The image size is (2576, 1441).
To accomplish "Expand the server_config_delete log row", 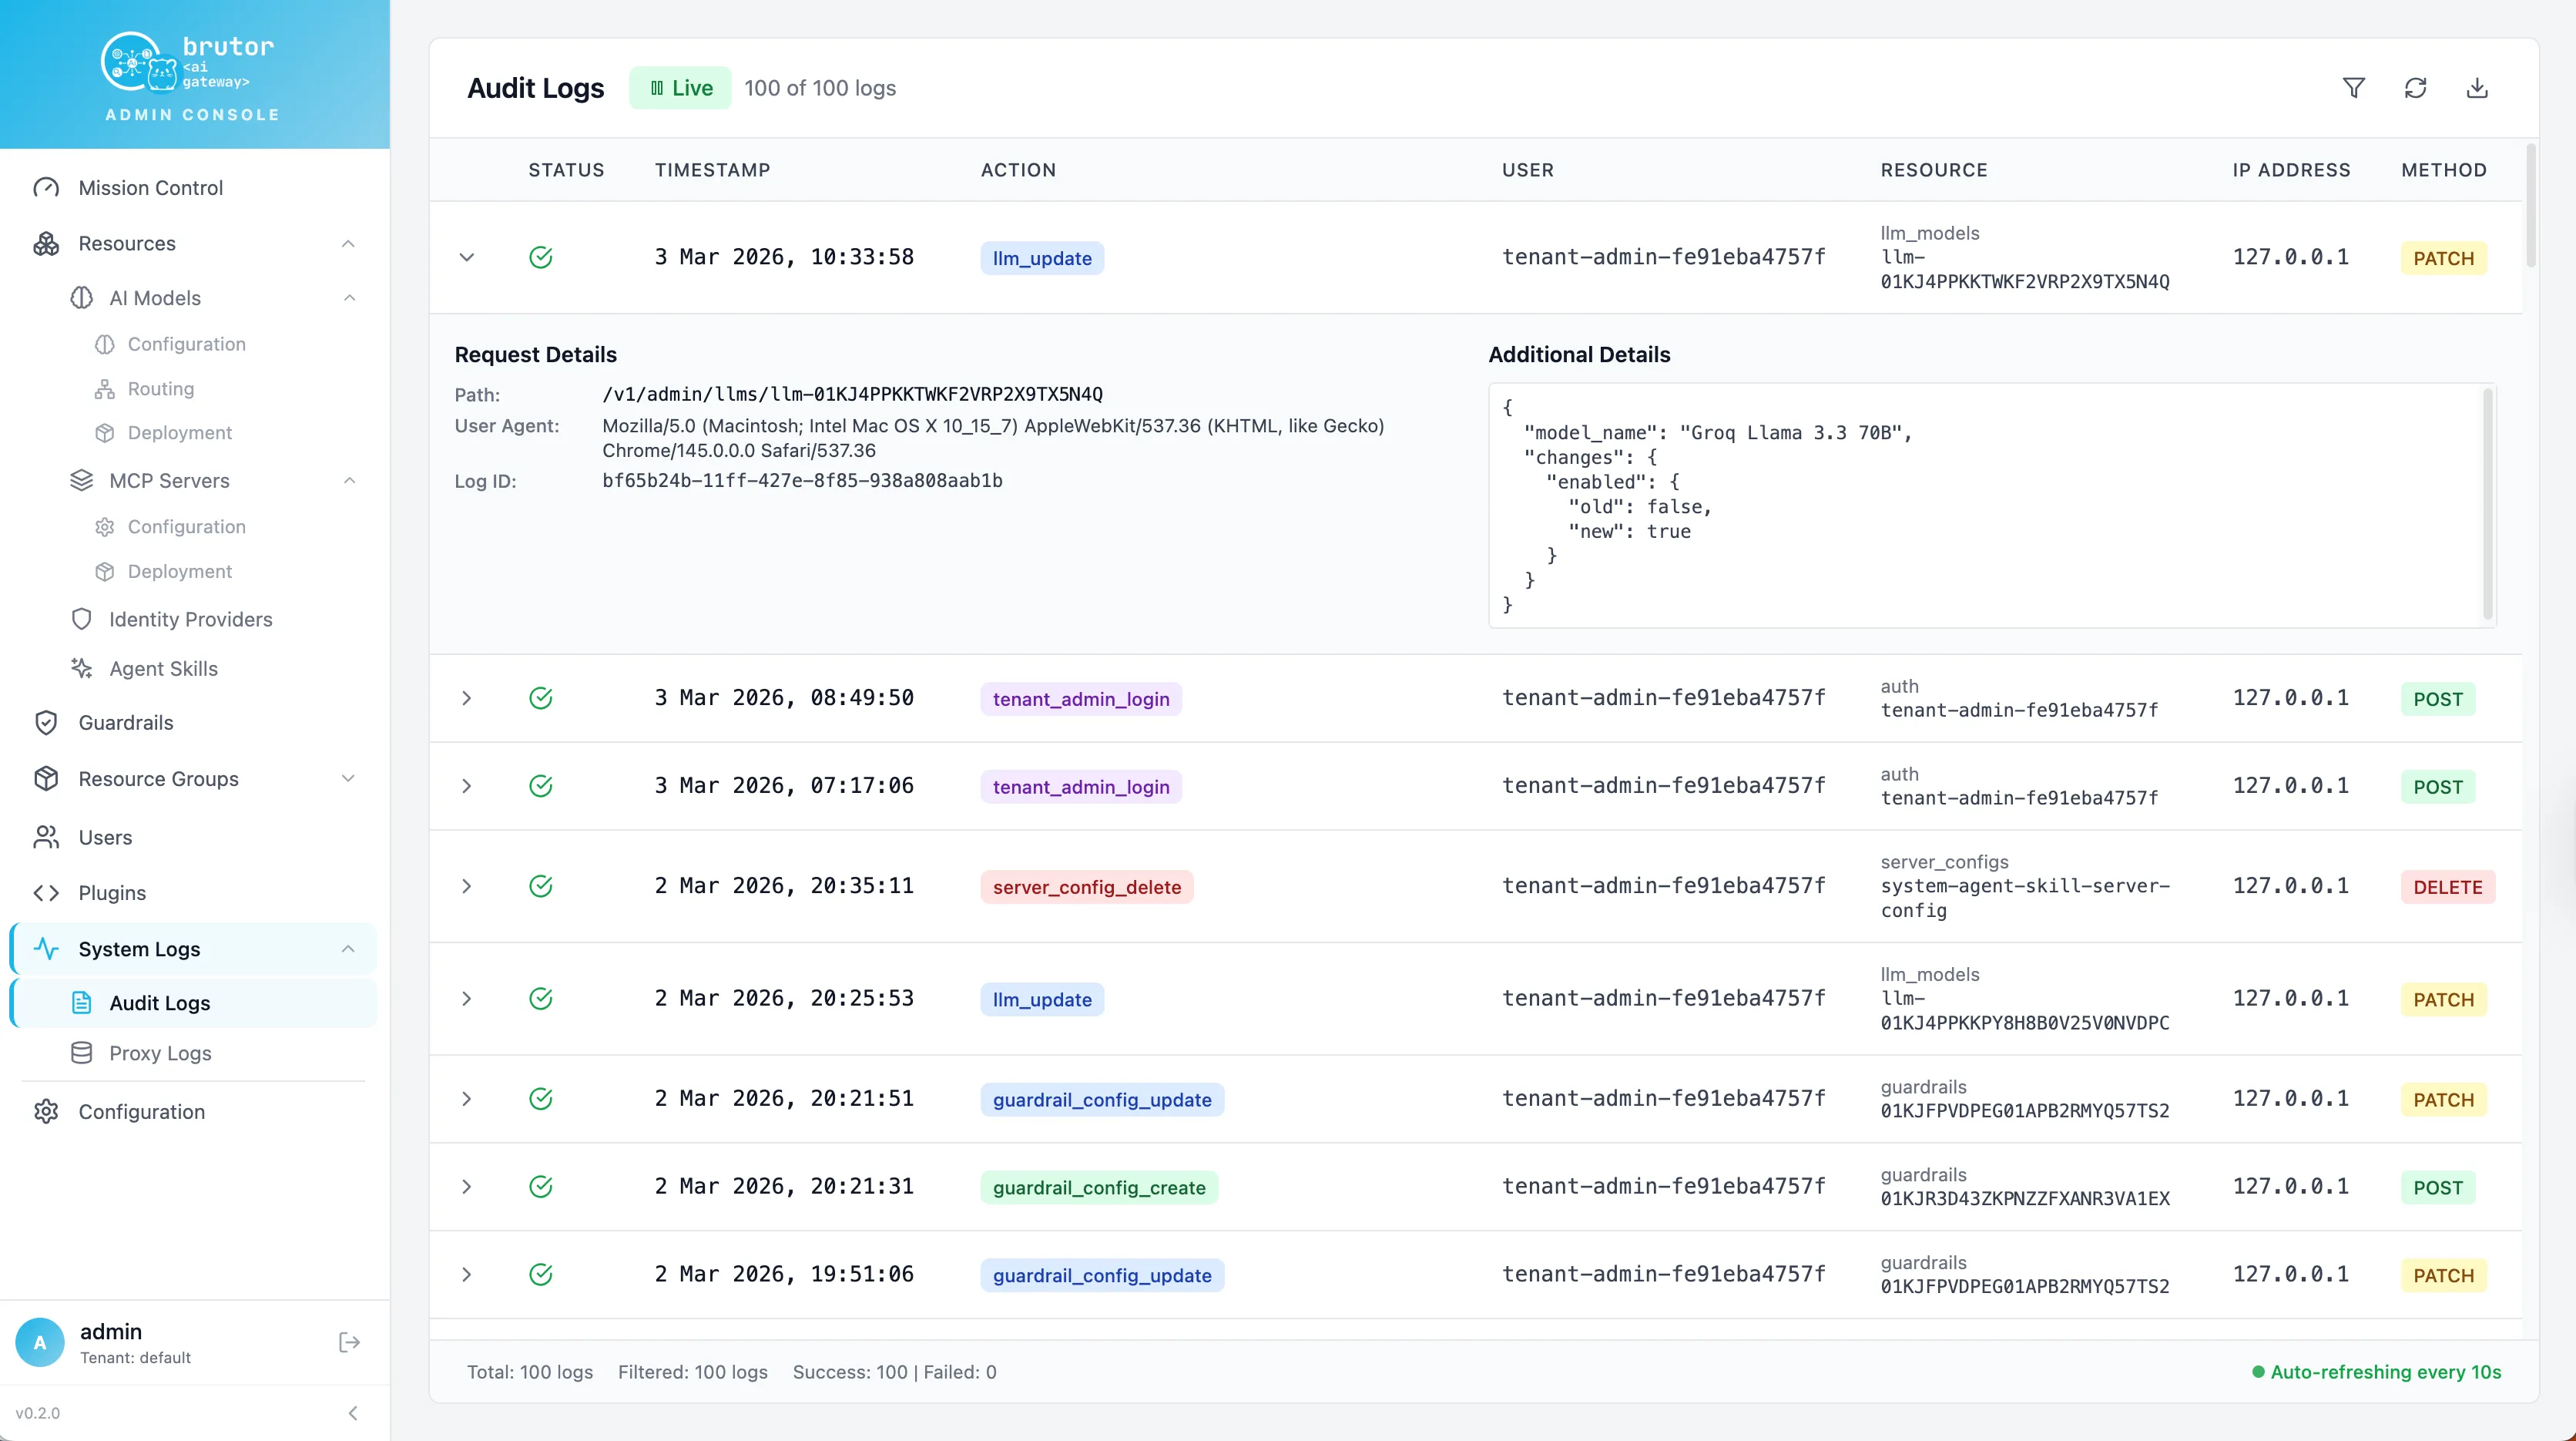I will click(467, 886).
